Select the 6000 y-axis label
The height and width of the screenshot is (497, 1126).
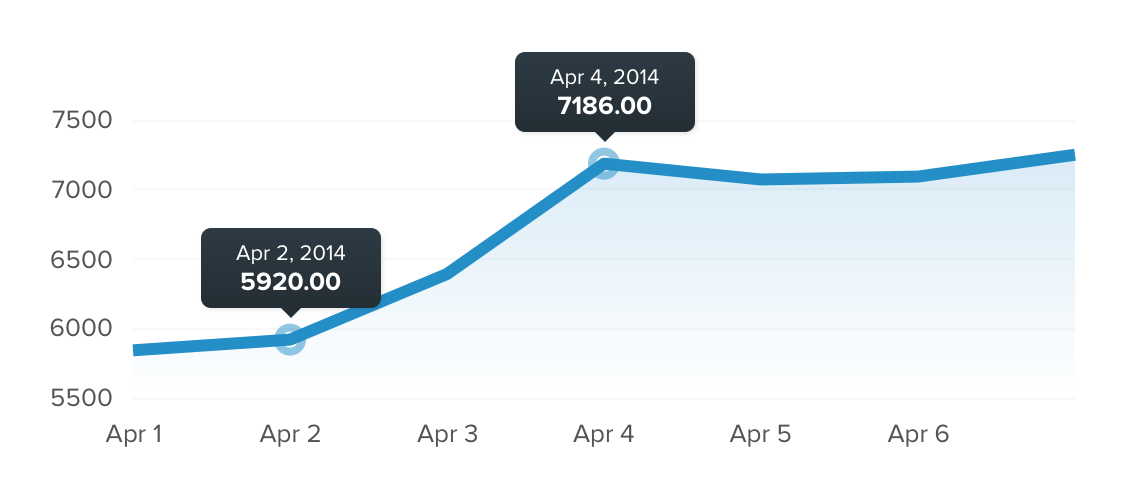[x=80, y=328]
